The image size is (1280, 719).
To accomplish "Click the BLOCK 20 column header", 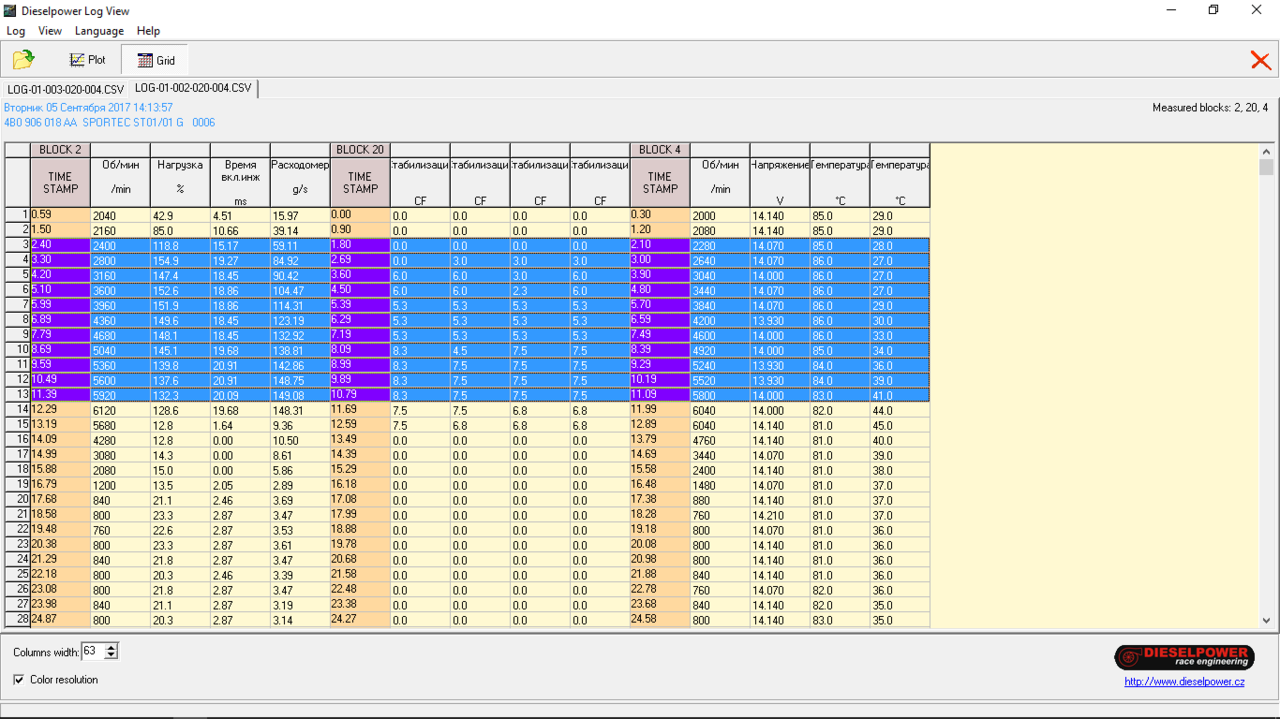I will 360,150.
